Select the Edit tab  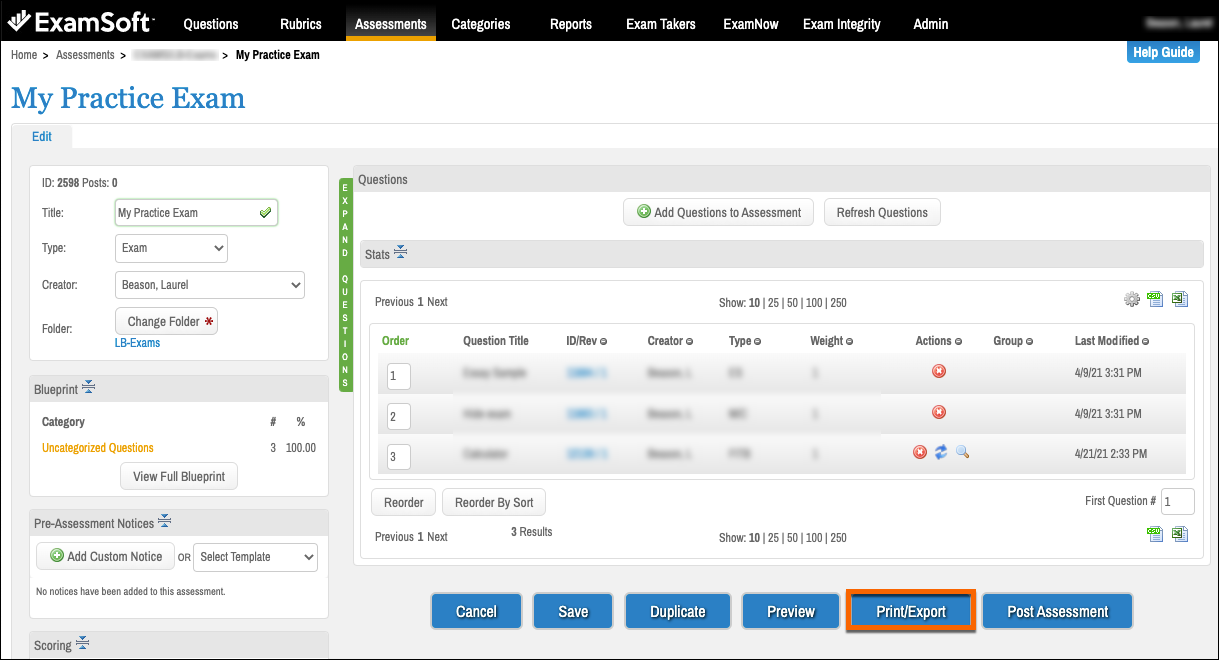point(42,137)
